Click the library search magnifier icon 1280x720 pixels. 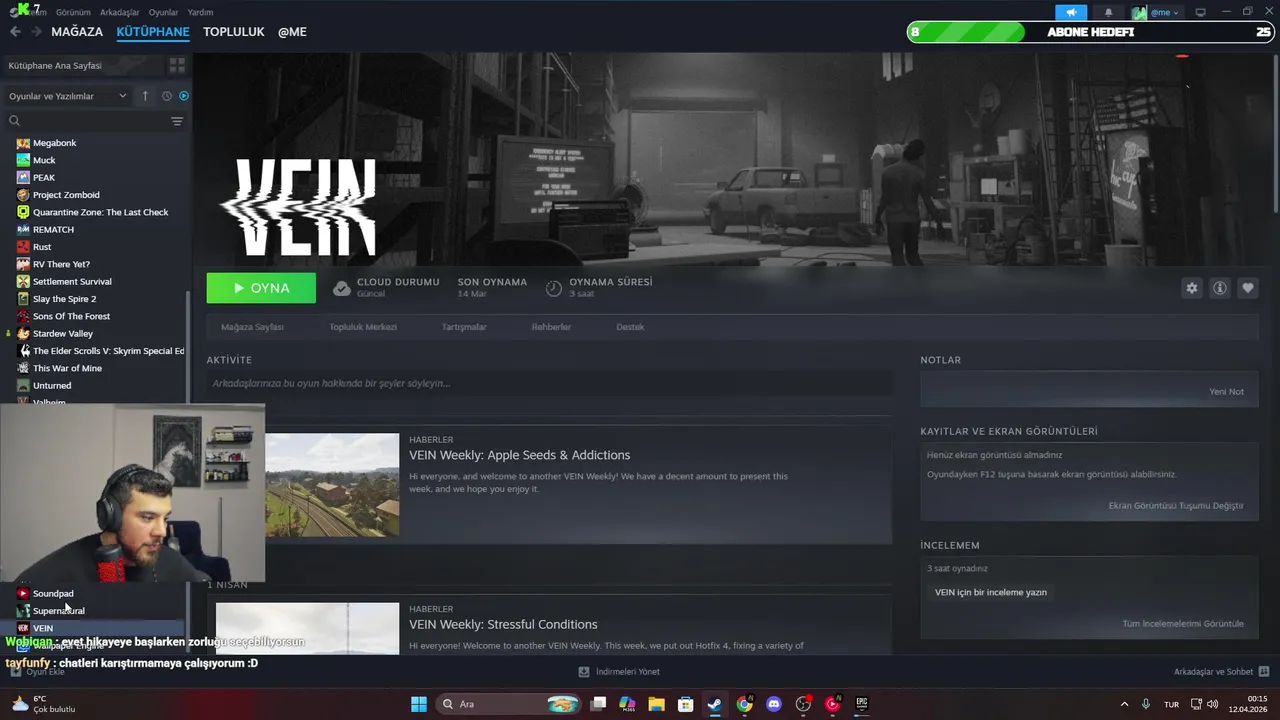pyautogui.click(x=14, y=121)
